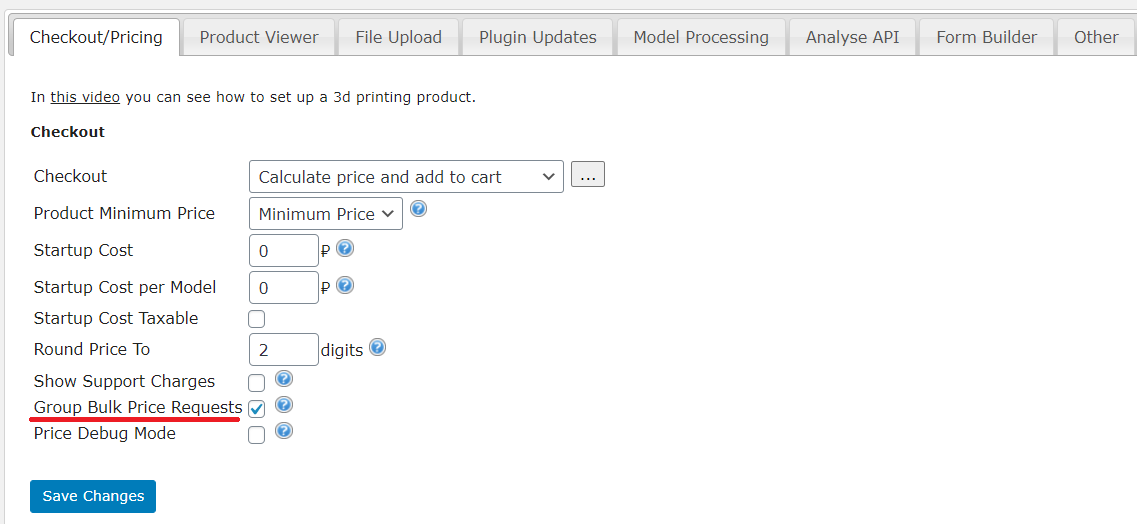Screen dimensions: 1137x524
Task: Enable the Startup Cost Taxable checkbox
Action: (x=257, y=319)
